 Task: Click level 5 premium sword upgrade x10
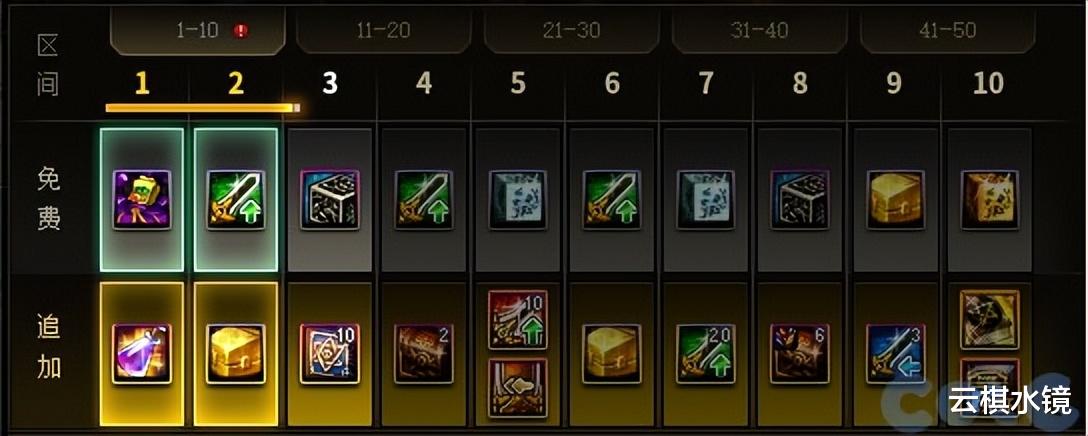tap(518, 319)
